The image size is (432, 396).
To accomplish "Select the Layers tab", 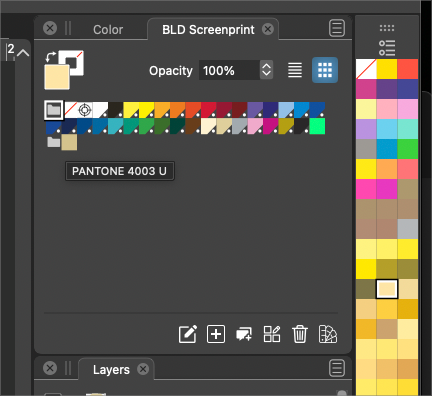I will click(x=111, y=370).
